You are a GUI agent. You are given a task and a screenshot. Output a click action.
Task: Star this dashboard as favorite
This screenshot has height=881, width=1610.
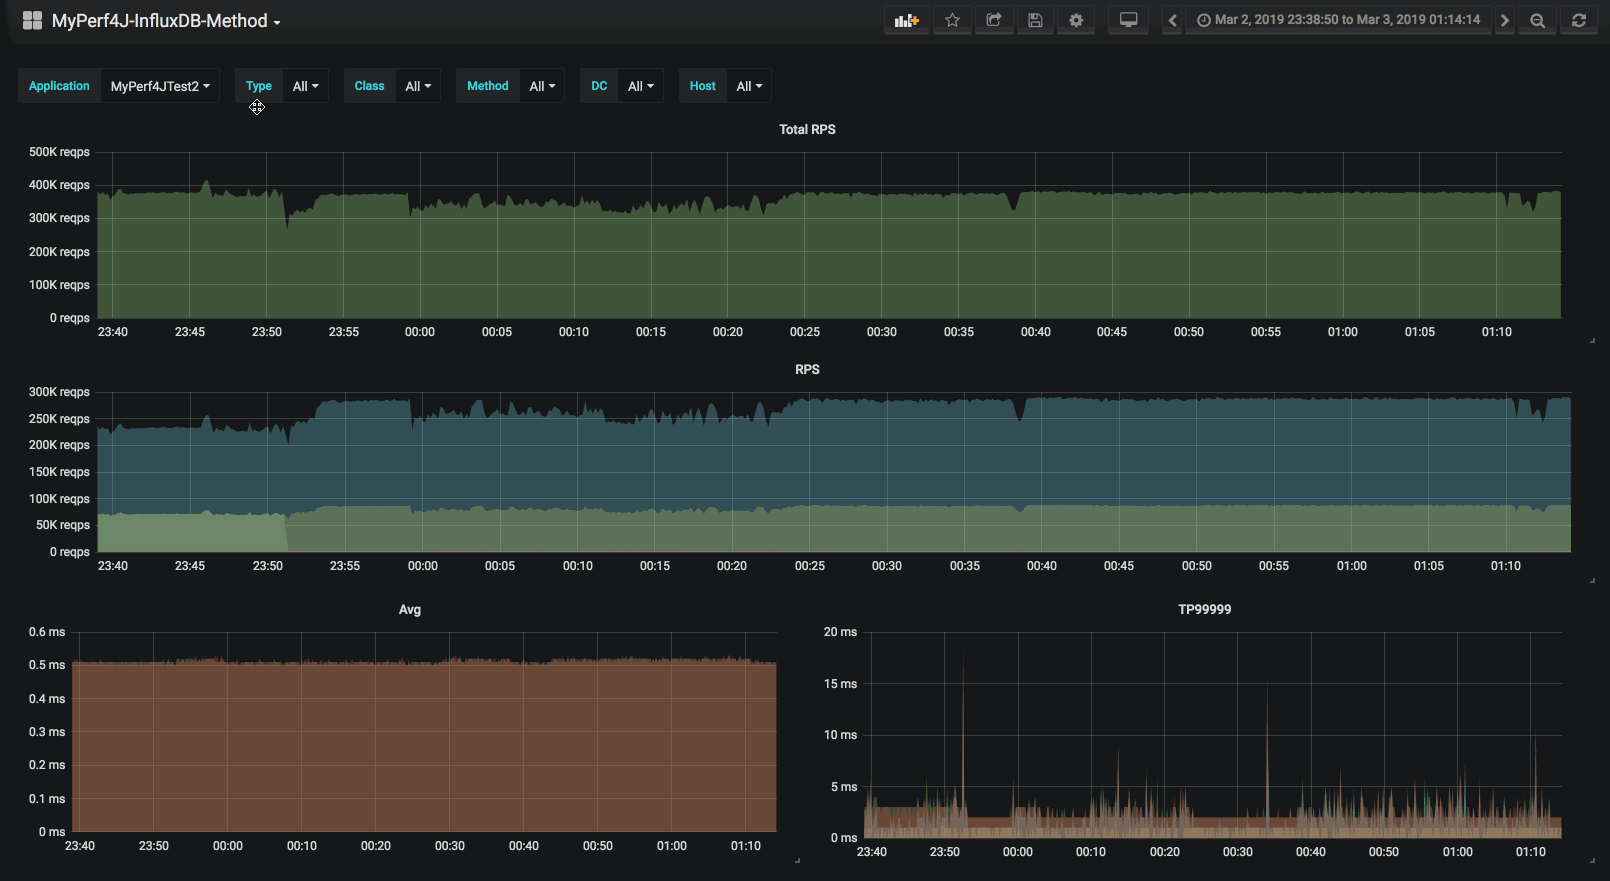[952, 20]
